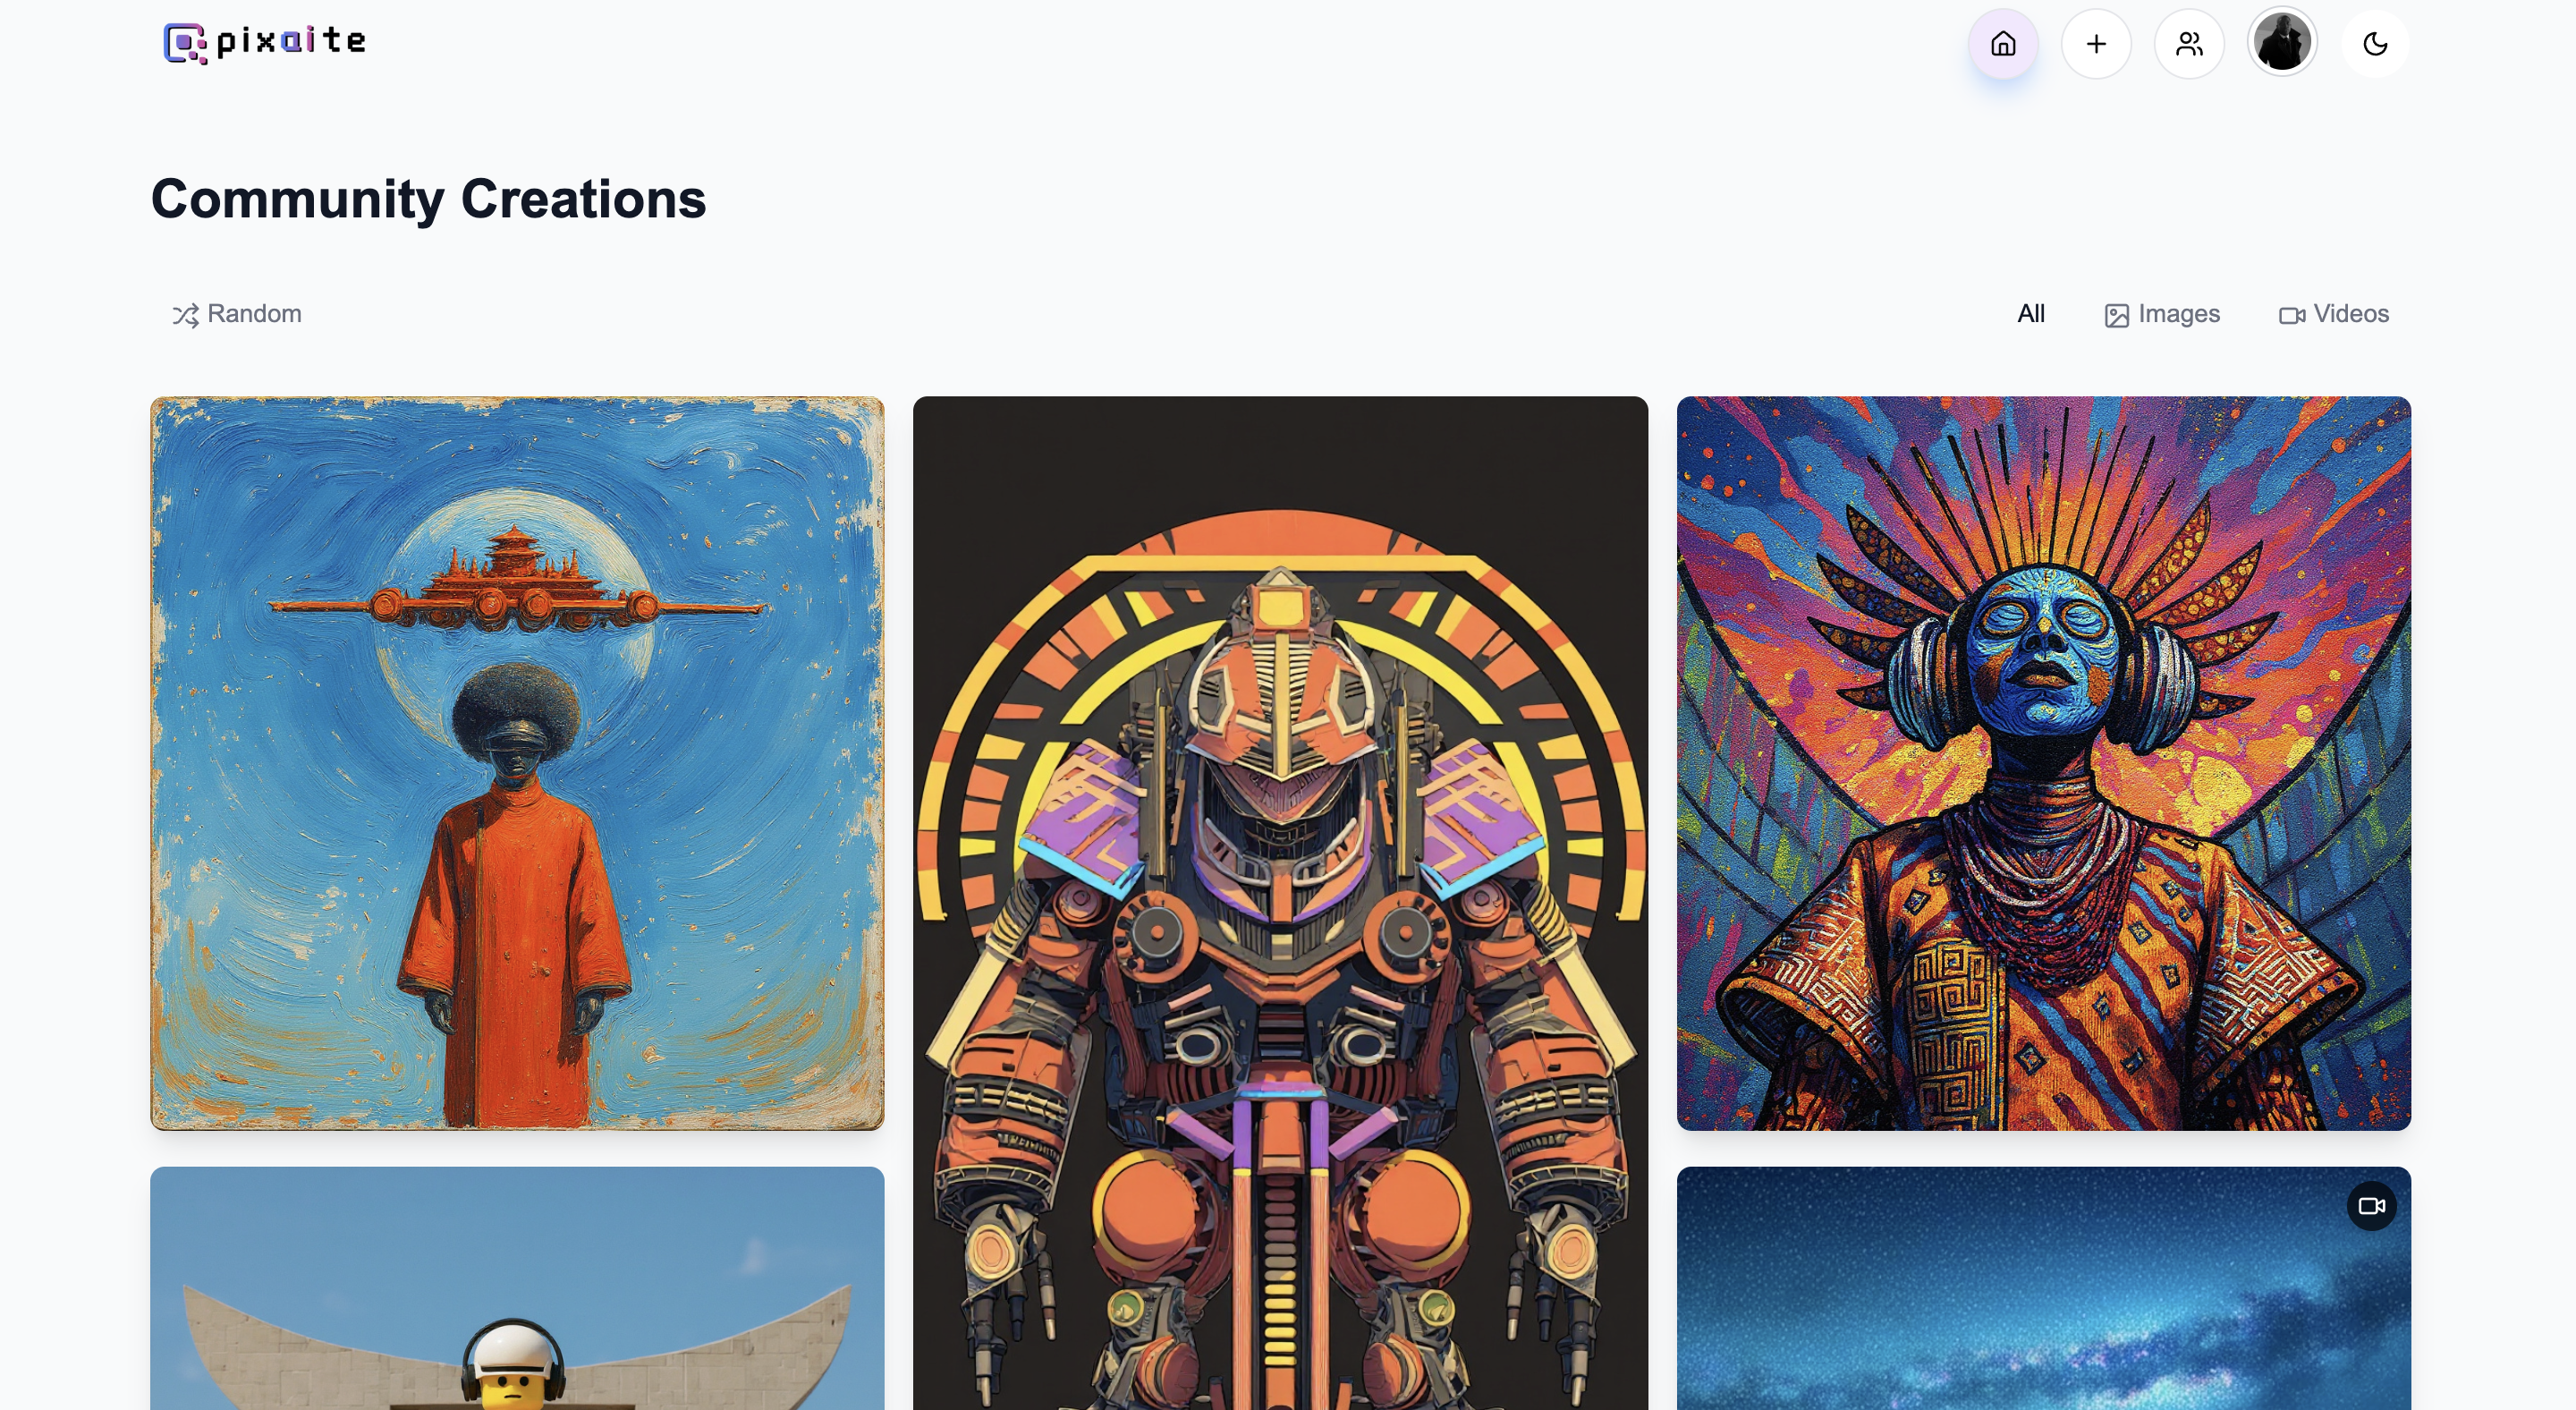Open the profile avatar picture

2282,42
